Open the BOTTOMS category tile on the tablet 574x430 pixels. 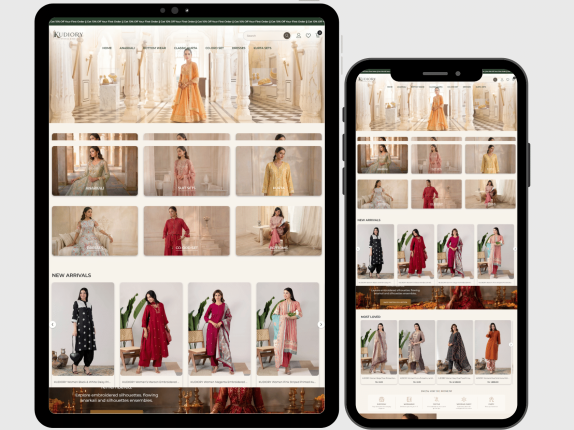279,231
